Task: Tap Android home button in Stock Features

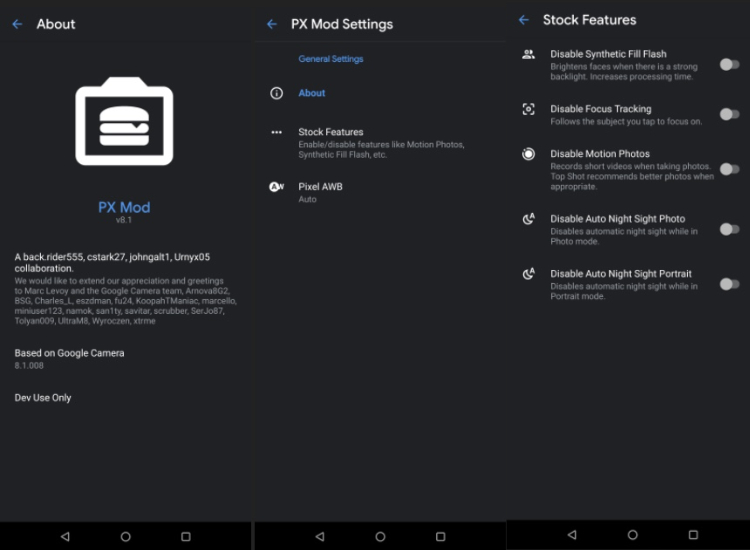Action: pos(632,535)
